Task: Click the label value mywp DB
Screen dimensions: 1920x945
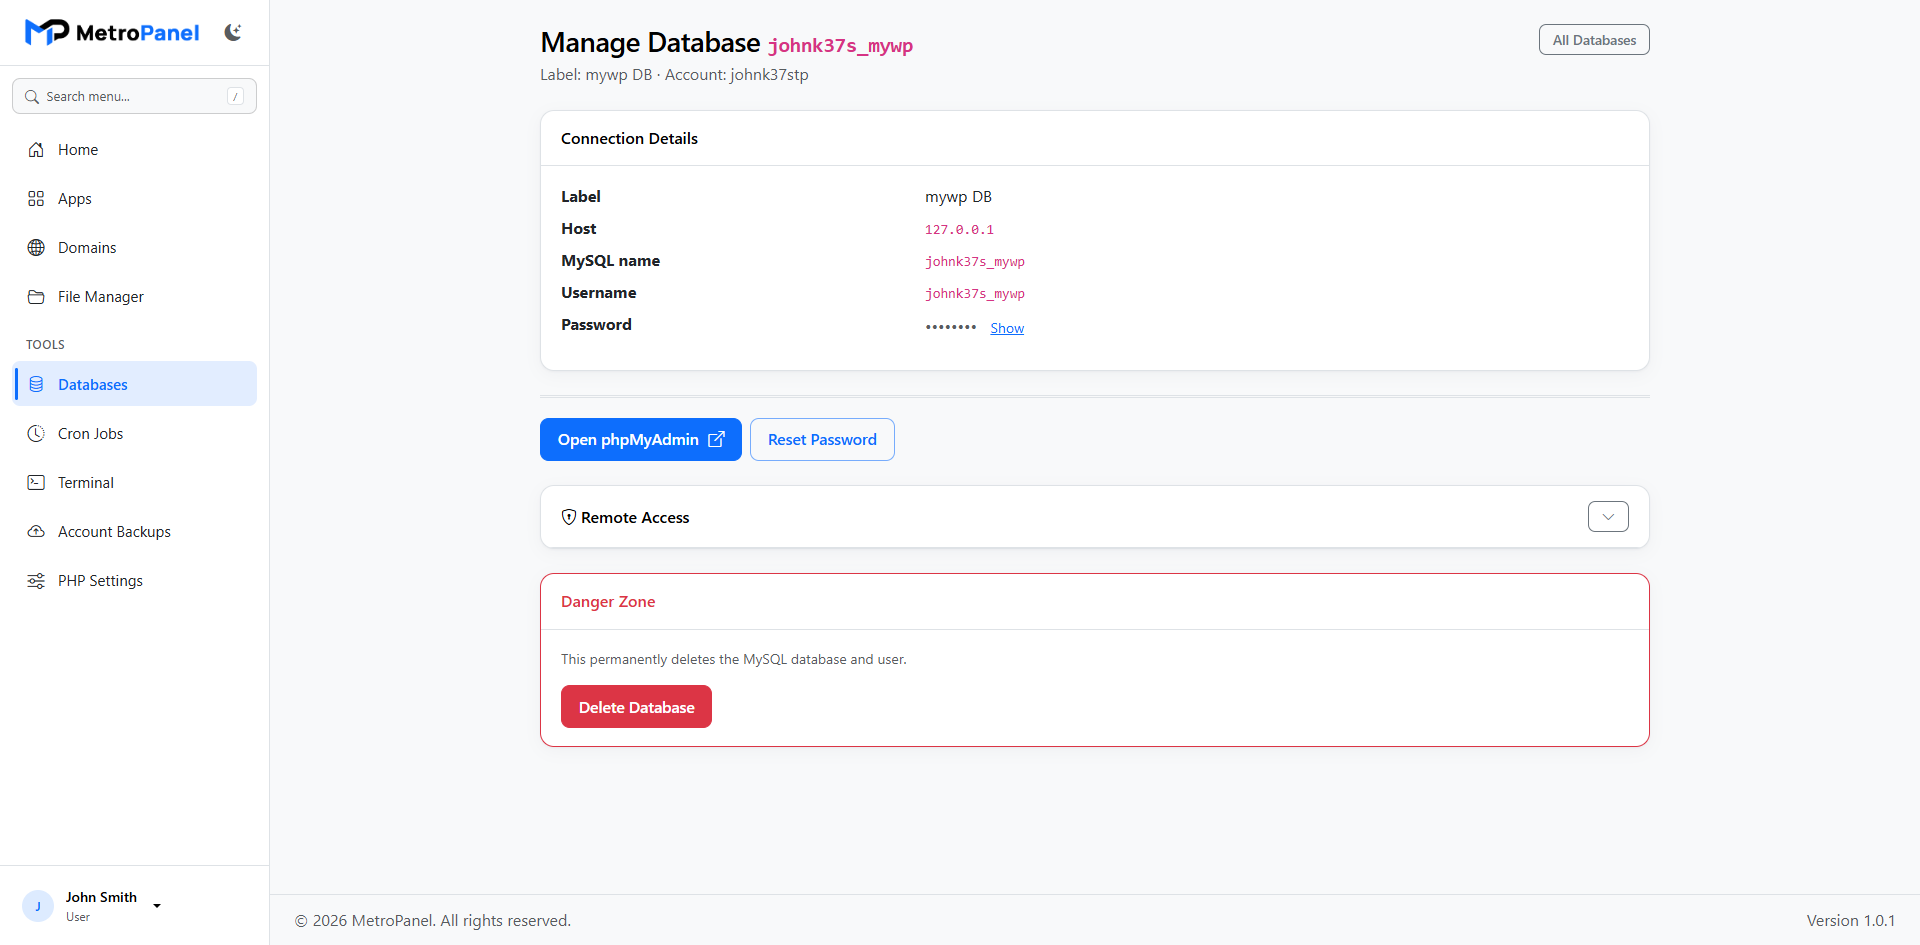Action: [958, 197]
